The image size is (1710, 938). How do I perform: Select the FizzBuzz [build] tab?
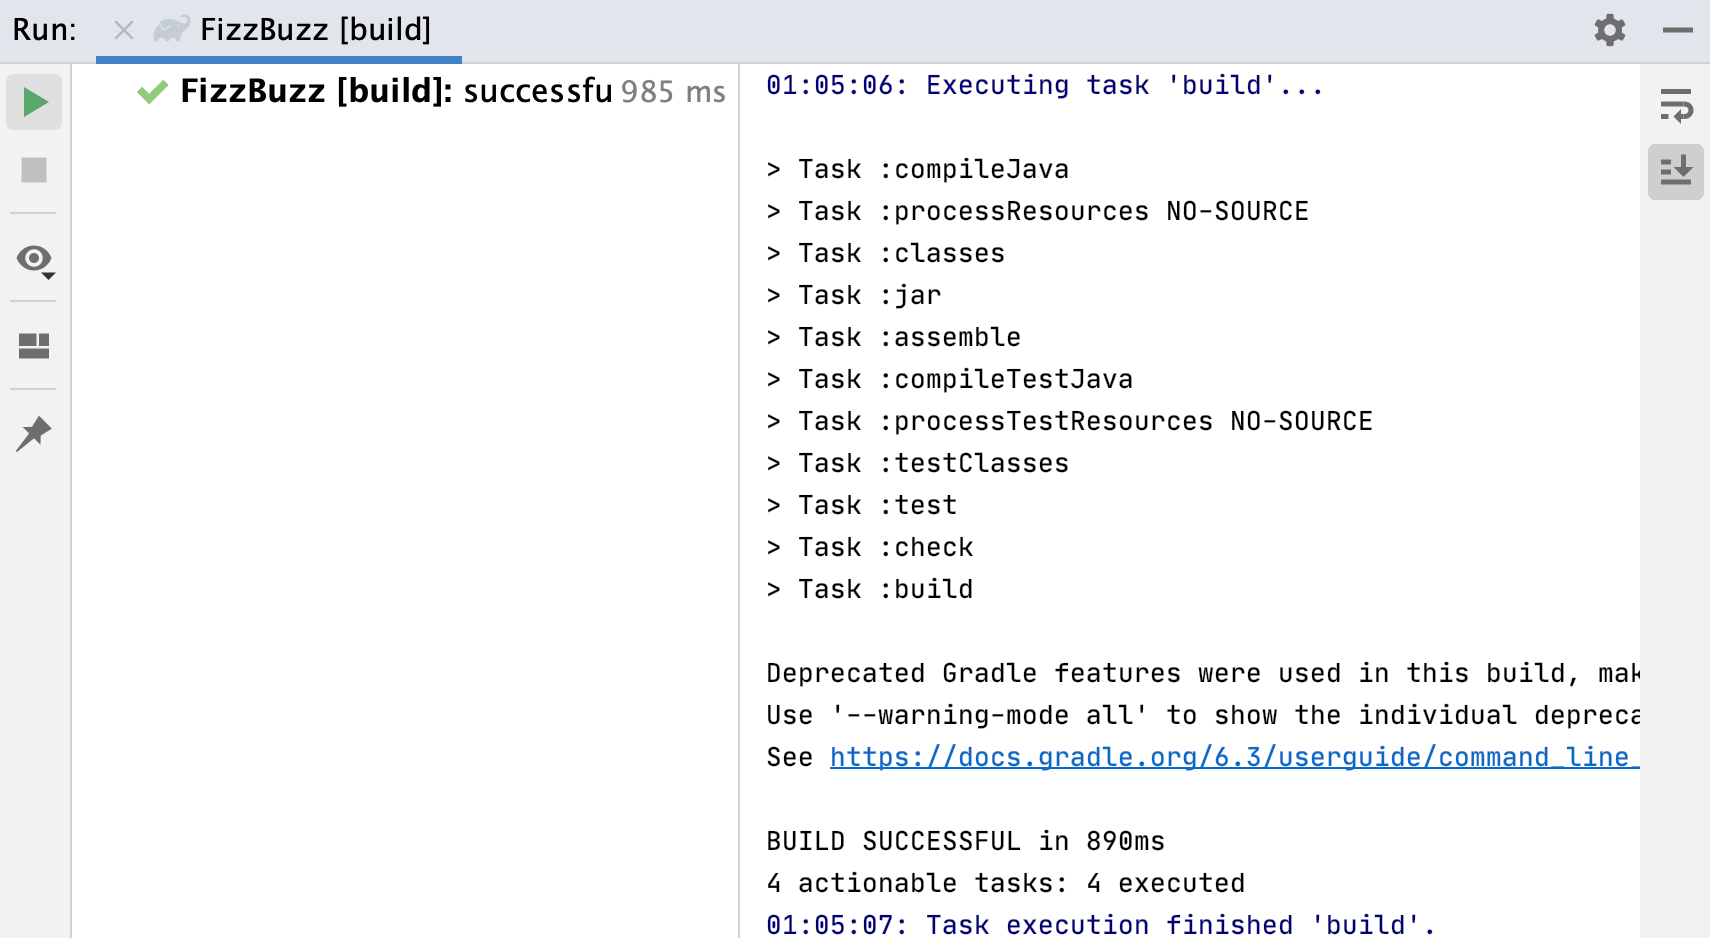pyautogui.click(x=315, y=30)
